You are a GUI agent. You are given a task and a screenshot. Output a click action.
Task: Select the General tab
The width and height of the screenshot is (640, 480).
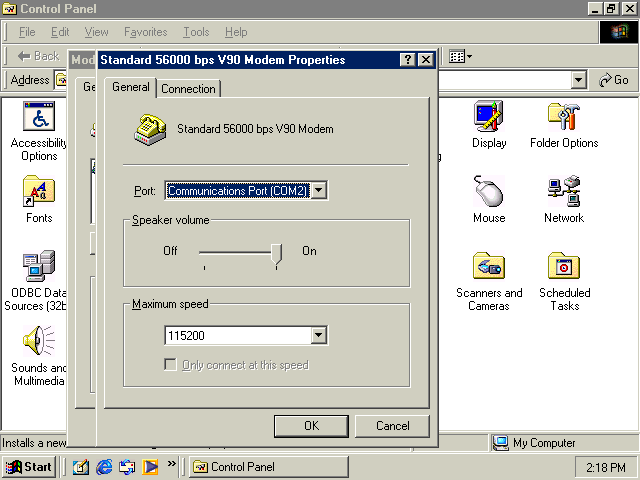pos(131,87)
